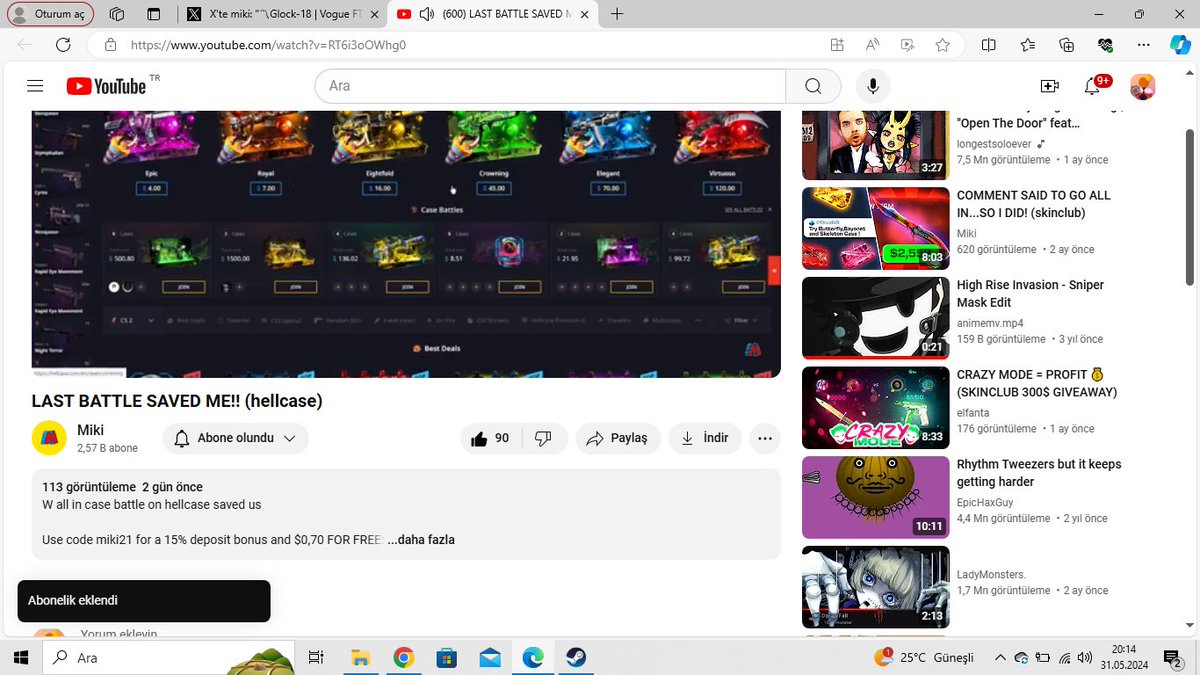This screenshot has height=675, width=1200.
Task: Toggle Edge split screen view
Action: point(988,45)
